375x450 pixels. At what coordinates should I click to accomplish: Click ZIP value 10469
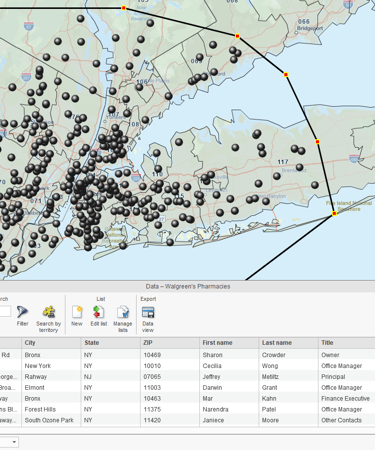(x=152, y=355)
